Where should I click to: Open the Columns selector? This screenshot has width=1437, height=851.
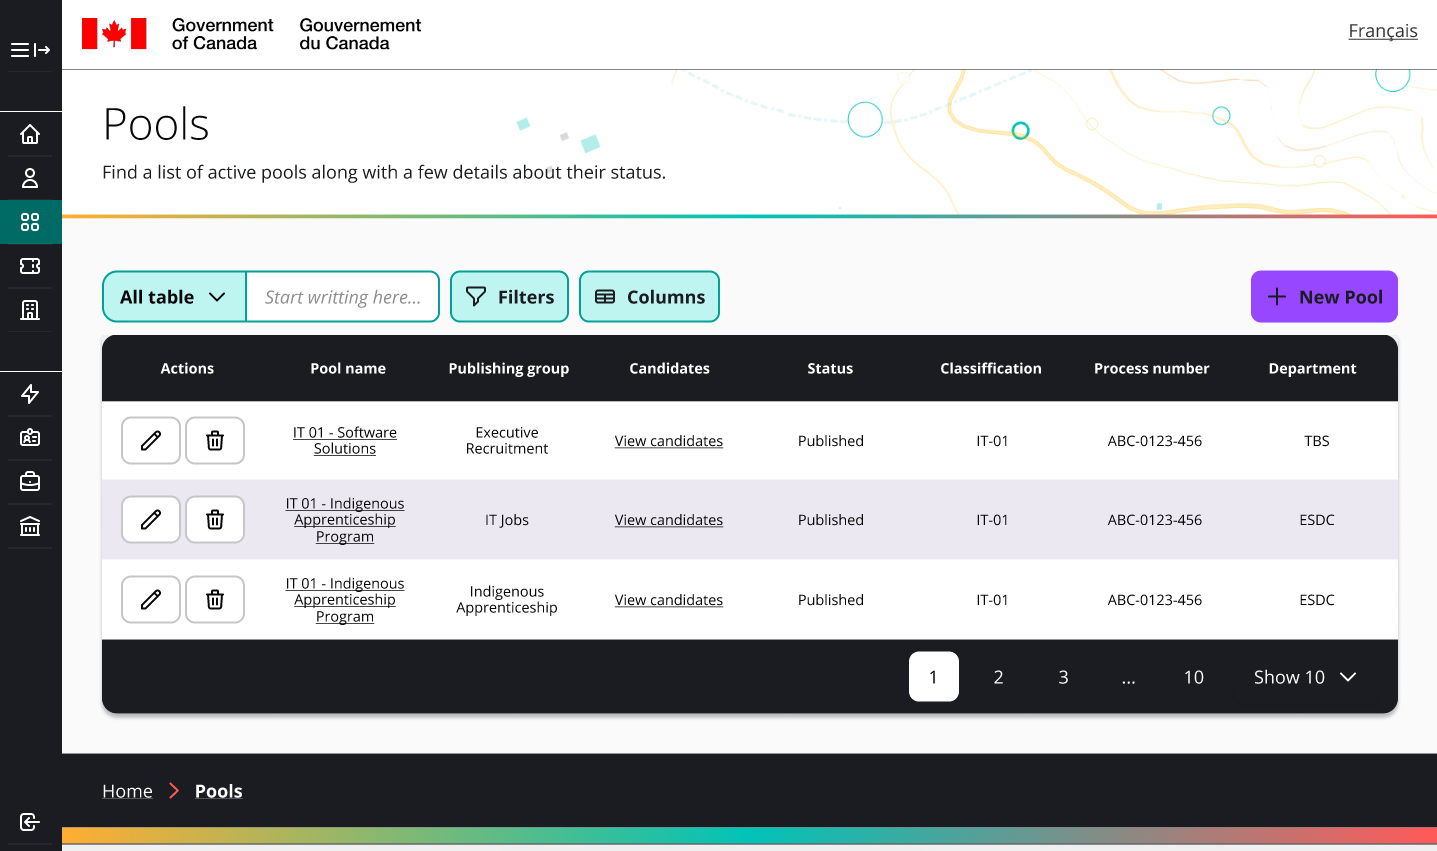649,296
